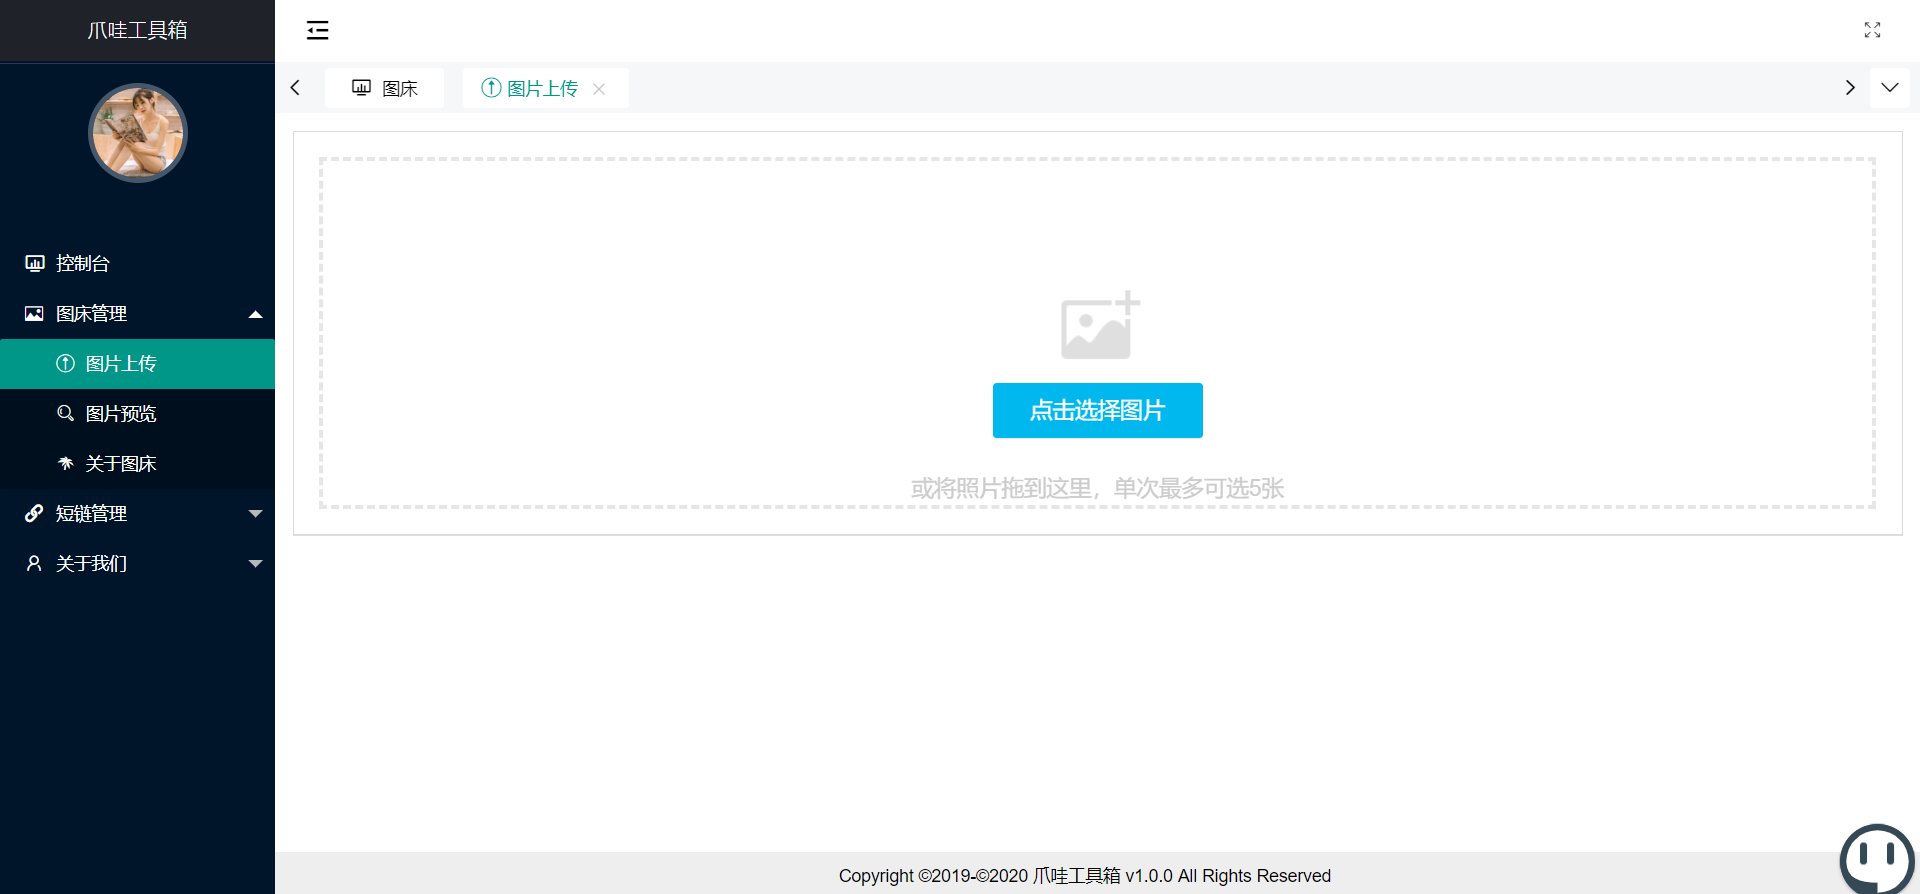The image size is (1920, 894).
Task: Open 图片预览 sidebar item
Action: [137, 414]
